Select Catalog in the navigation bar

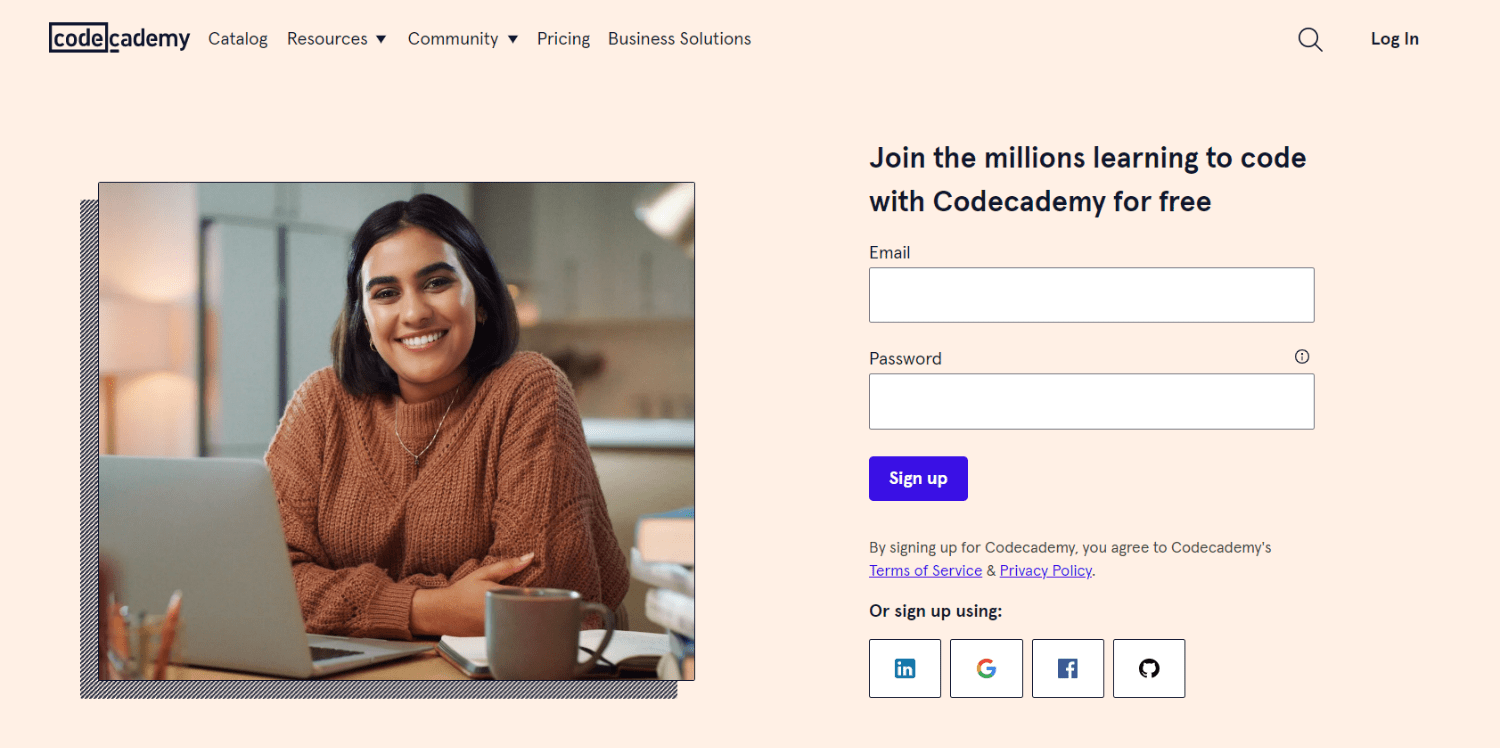(x=237, y=38)
